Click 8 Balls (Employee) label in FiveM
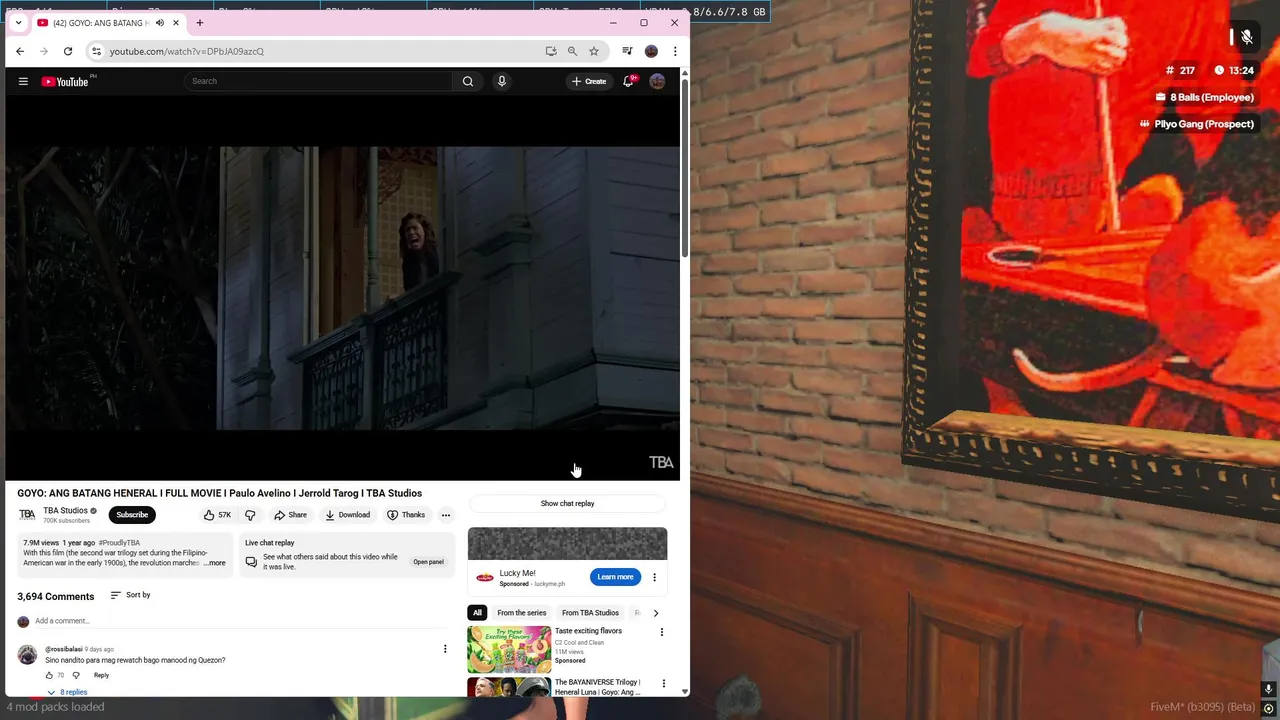Image resolution: width=1280 pixels, height=720 pixels. pos(1204,97)
